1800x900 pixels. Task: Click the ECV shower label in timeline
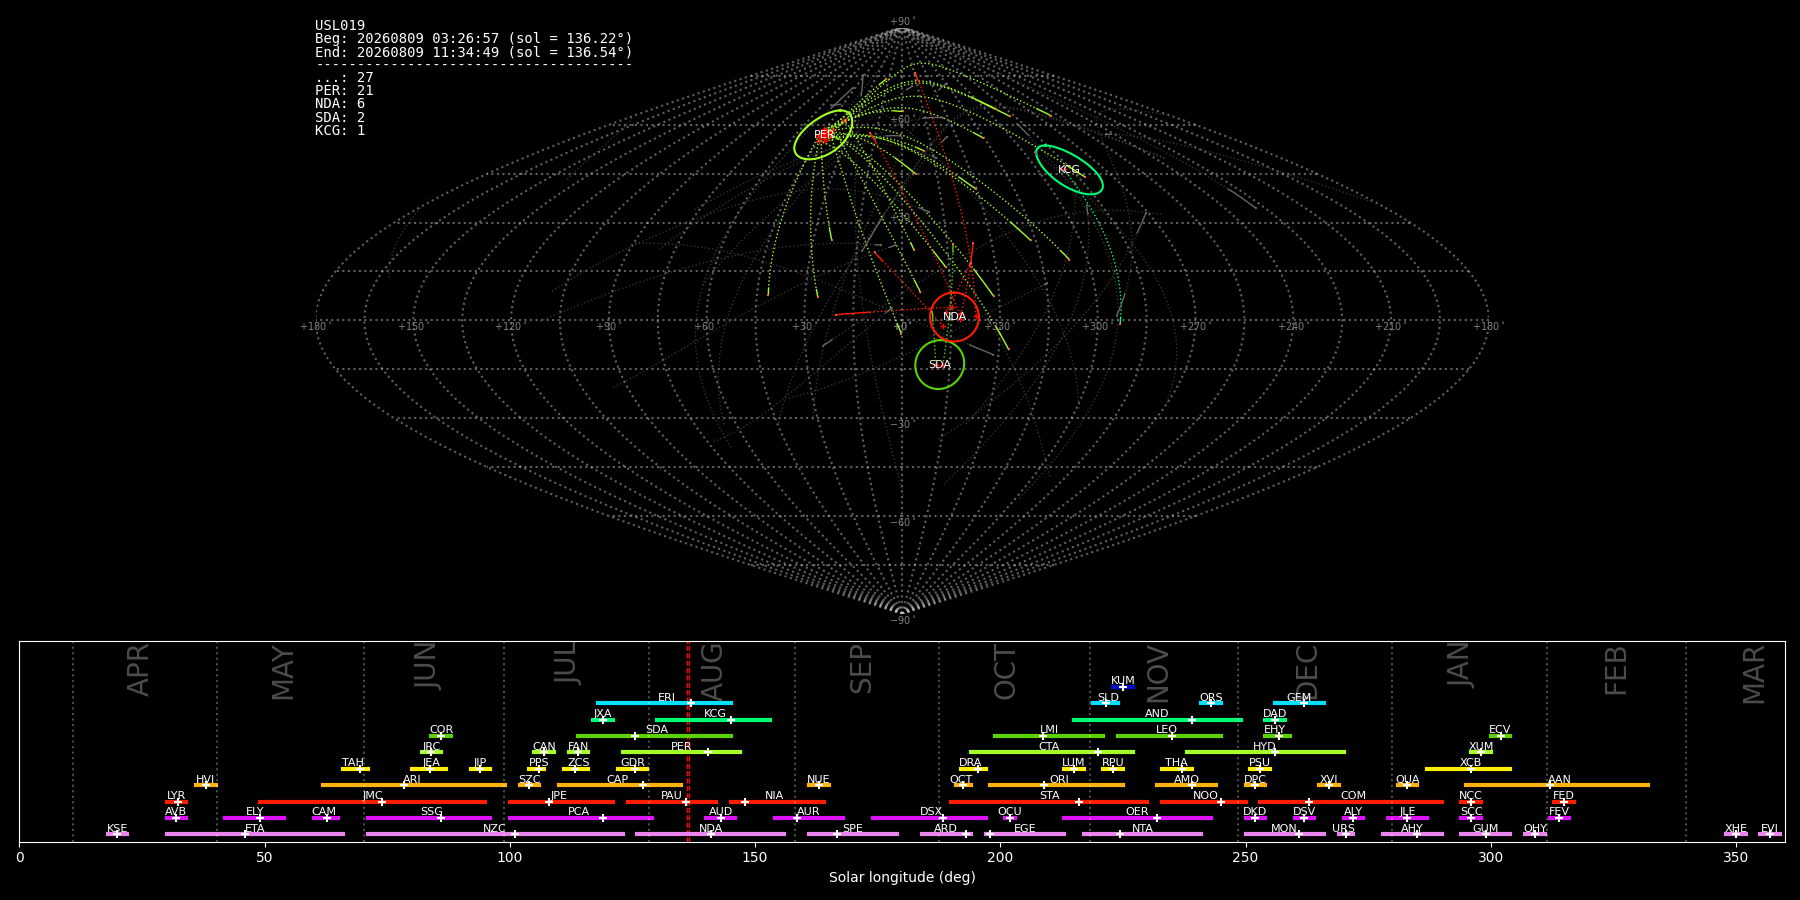(1499, 730)
